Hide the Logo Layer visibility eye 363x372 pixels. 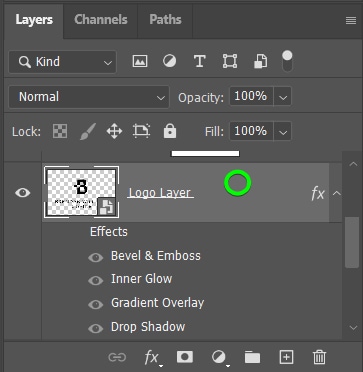[23, 193]
